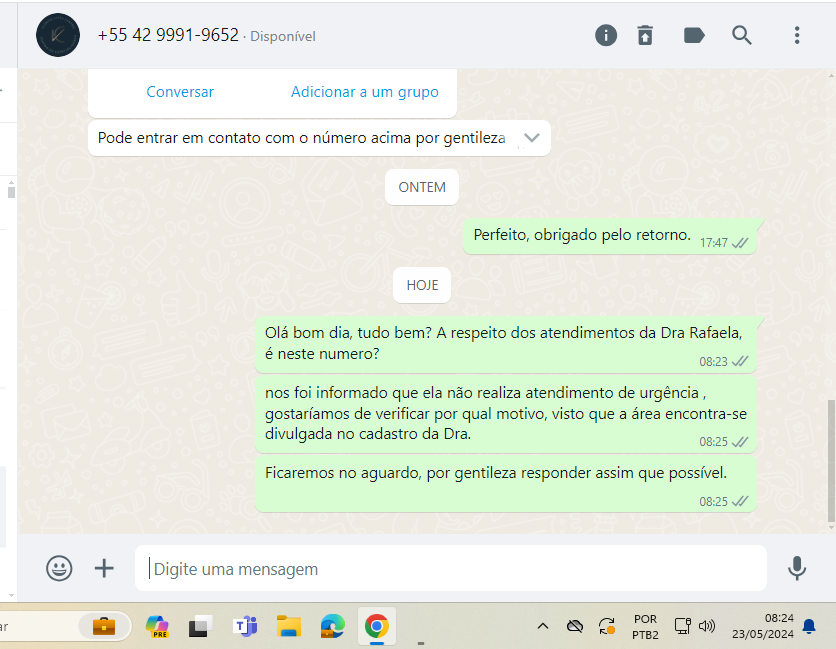Open the POR PTB2 language switcher
836x649 pixels.
click(645, 626)
